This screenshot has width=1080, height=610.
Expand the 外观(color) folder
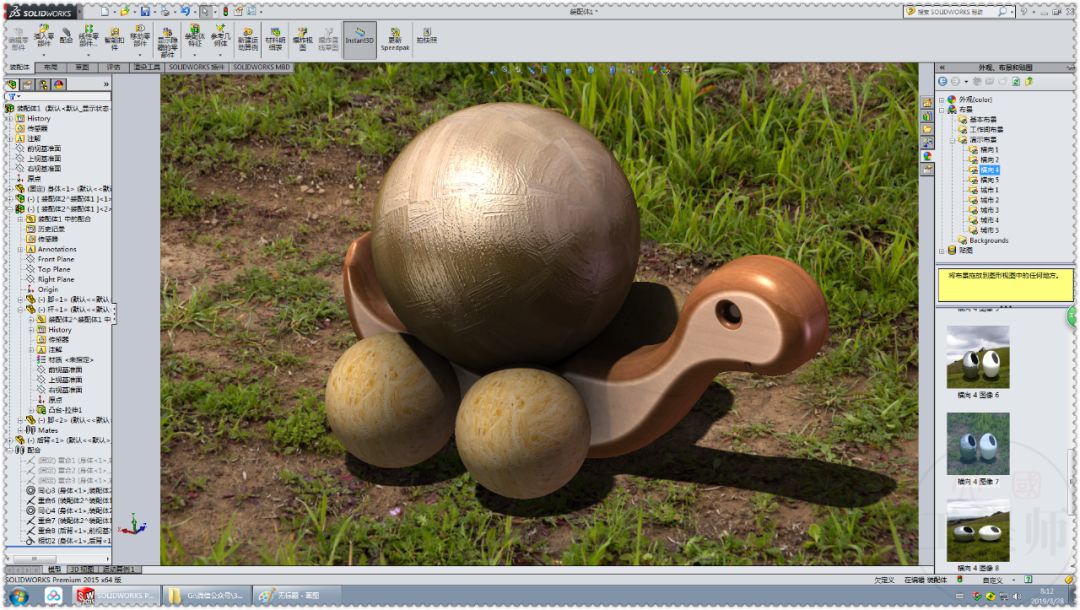(941, 100)
